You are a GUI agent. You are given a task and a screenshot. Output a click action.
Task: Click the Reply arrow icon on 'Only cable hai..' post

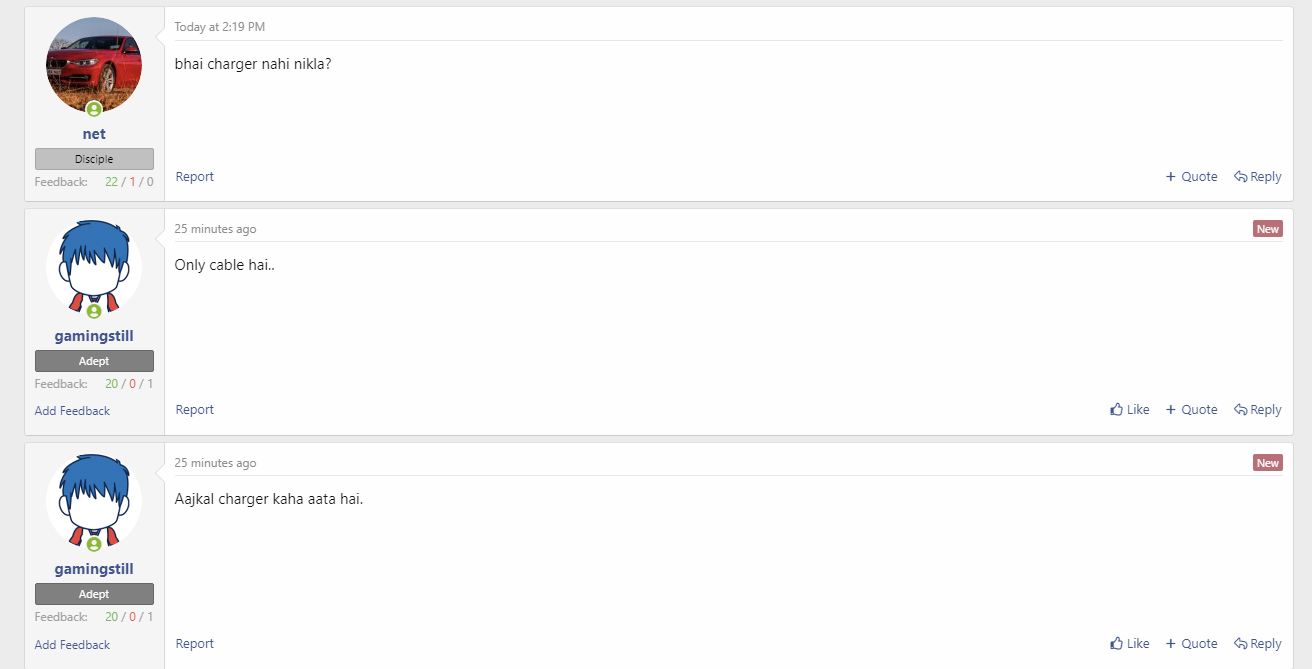point(1240,409)
